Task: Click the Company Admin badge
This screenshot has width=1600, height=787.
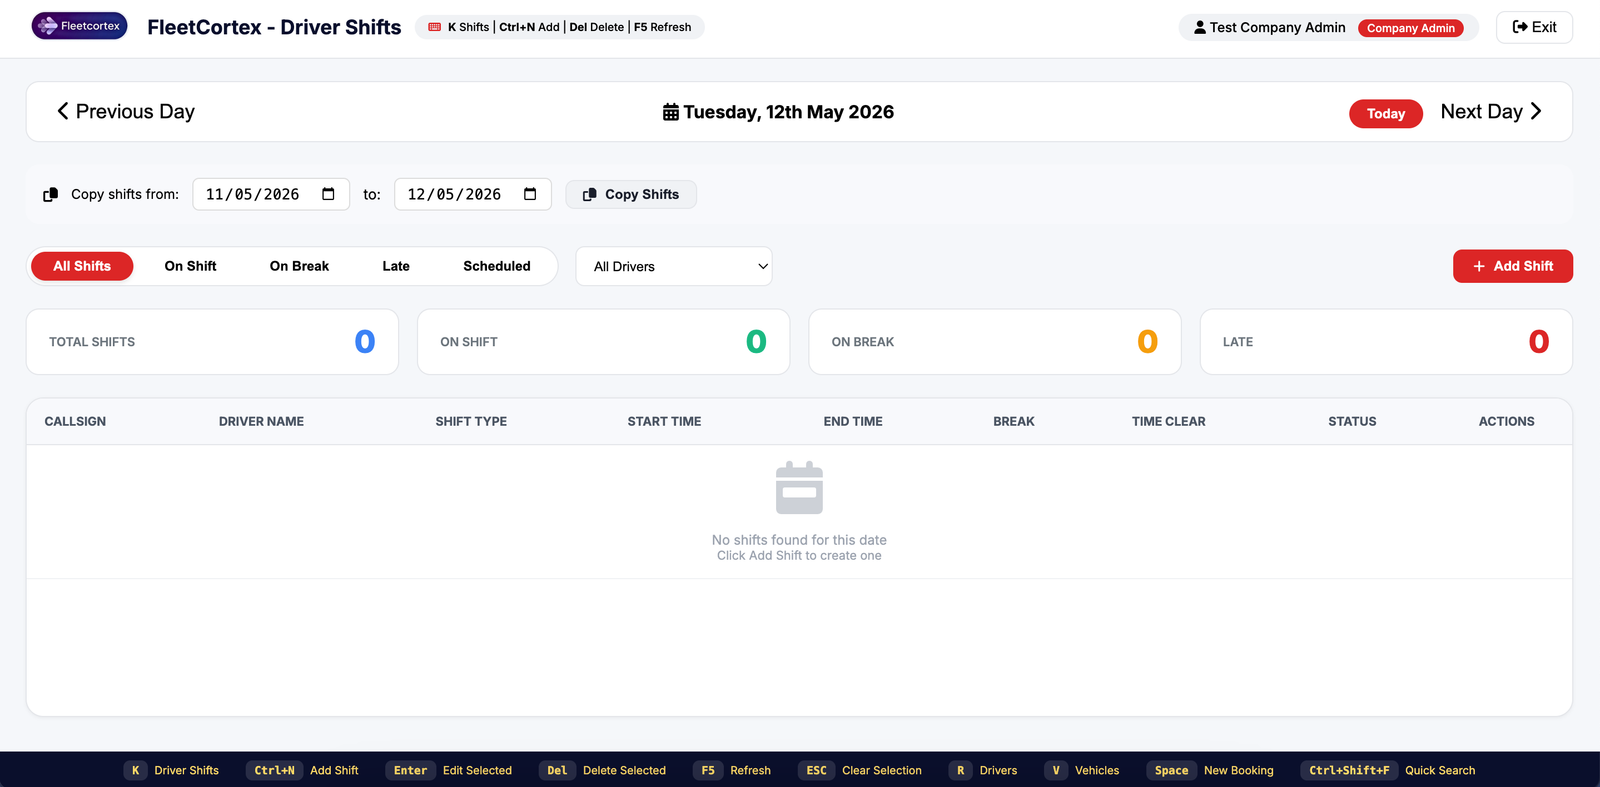Action: (1411, 28)
